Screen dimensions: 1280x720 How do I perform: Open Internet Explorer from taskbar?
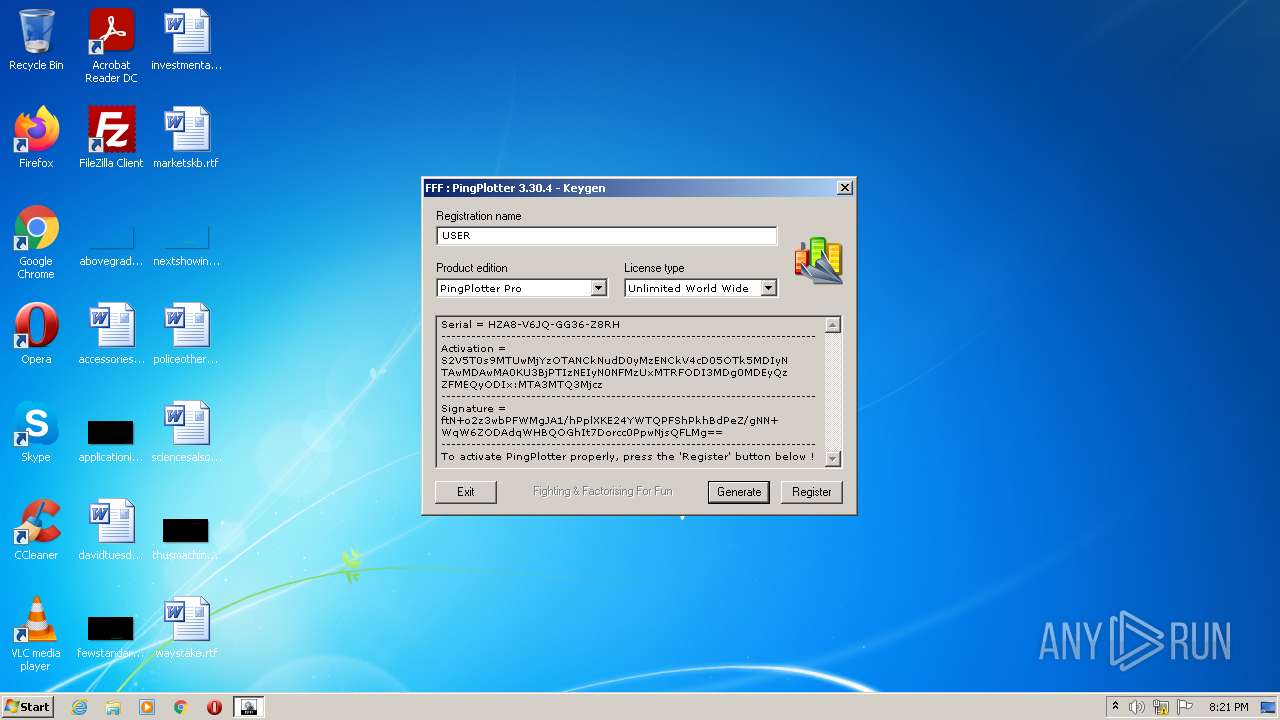[79, 707]
